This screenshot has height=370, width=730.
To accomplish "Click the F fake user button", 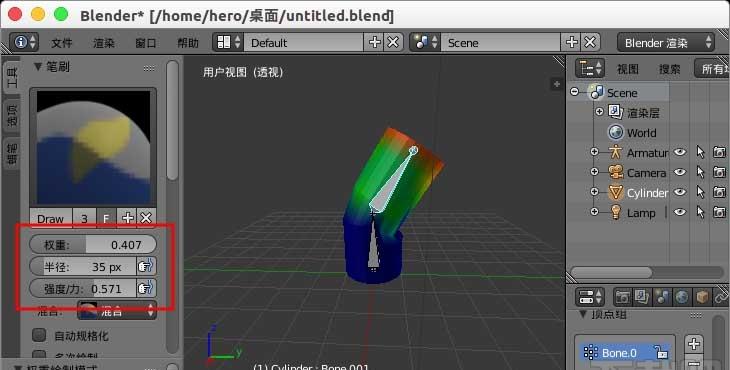I will [106, 218].
